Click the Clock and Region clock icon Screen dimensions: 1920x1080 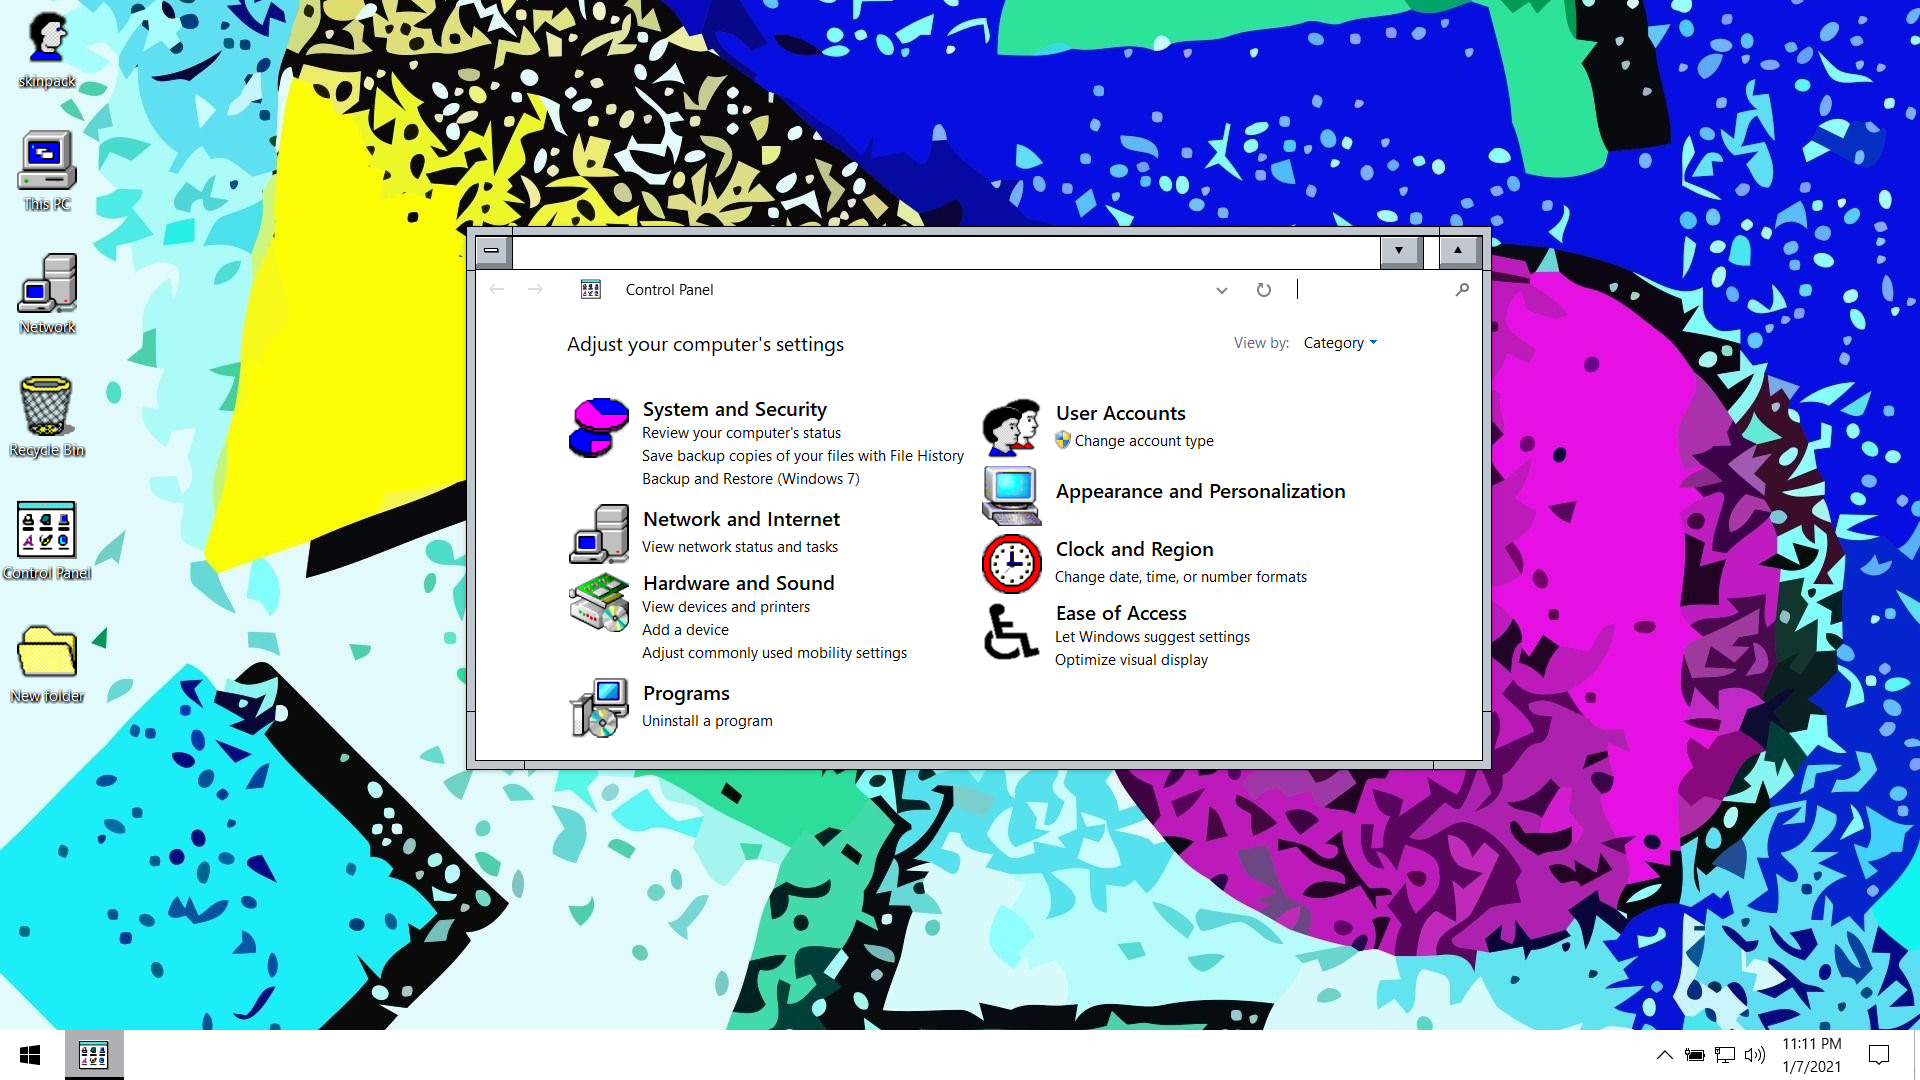coord(1011,563)
